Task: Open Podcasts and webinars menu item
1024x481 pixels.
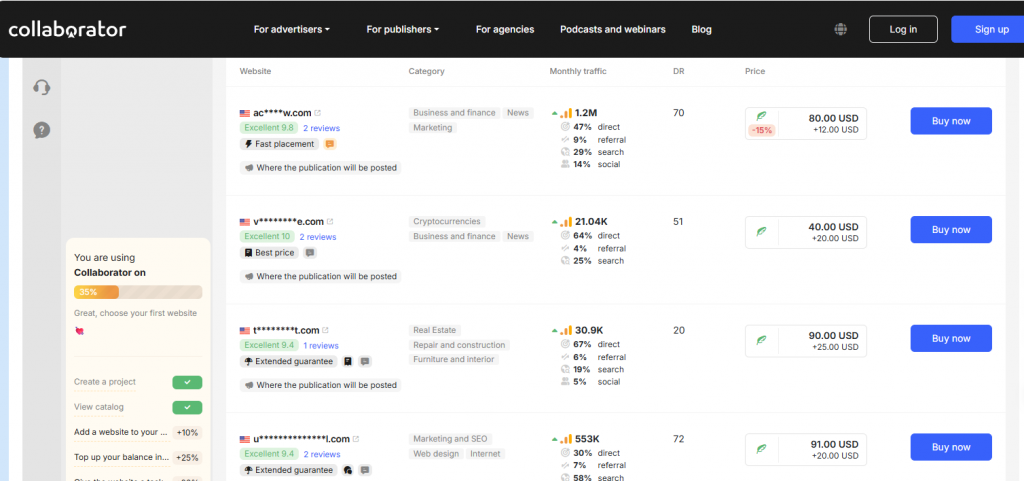Action: point(613,29)
